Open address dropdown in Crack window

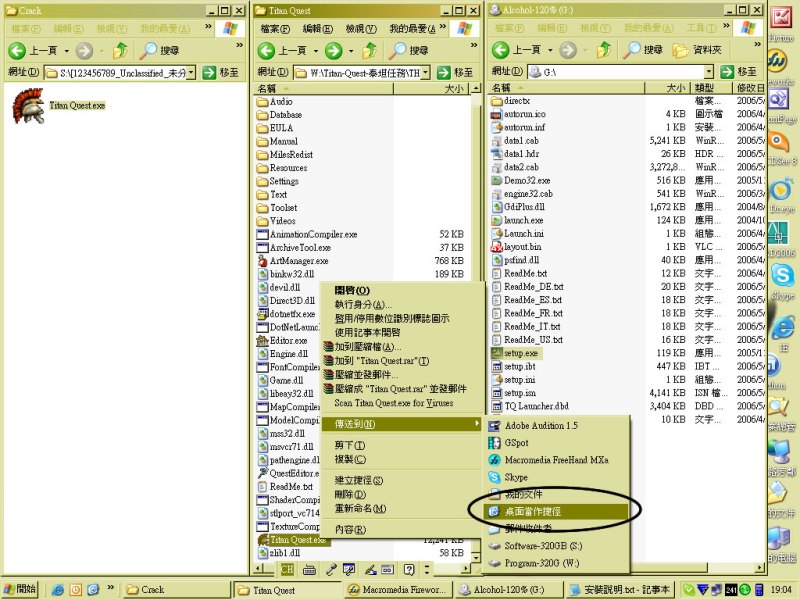click(x=191, y=72)
